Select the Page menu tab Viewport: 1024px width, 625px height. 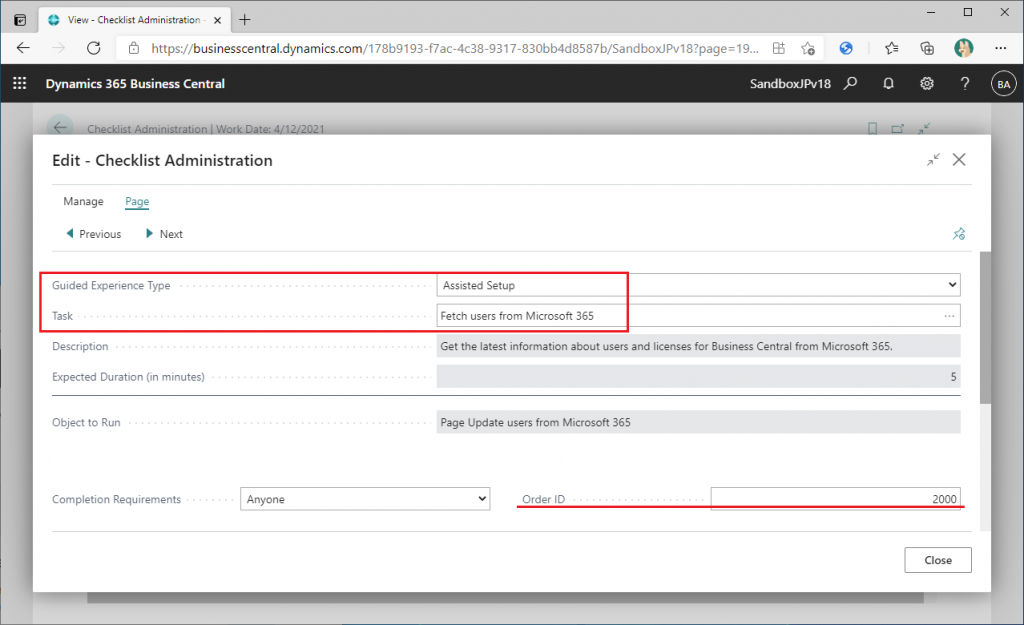point(137,201)
